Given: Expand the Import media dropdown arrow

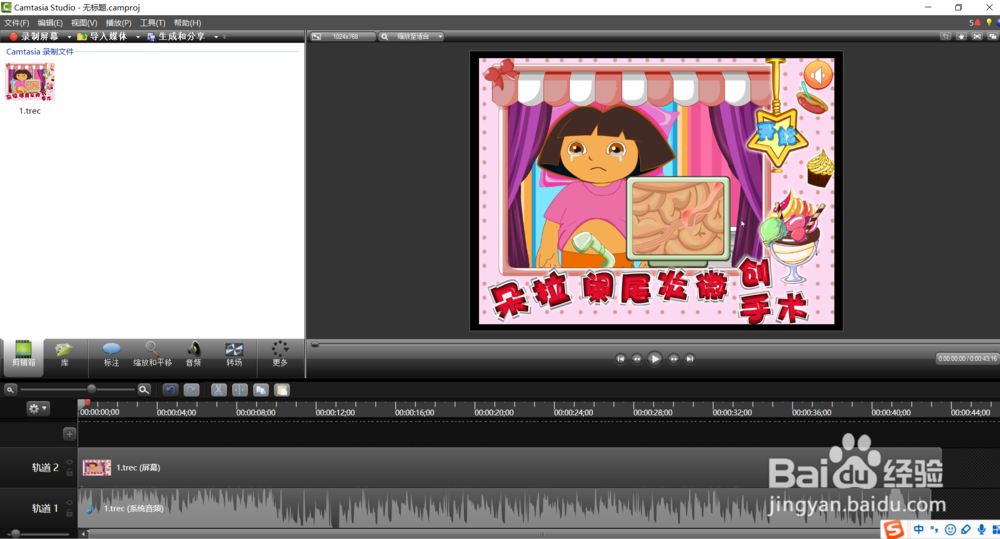Looking at the screenshot, I should point(138,37).
